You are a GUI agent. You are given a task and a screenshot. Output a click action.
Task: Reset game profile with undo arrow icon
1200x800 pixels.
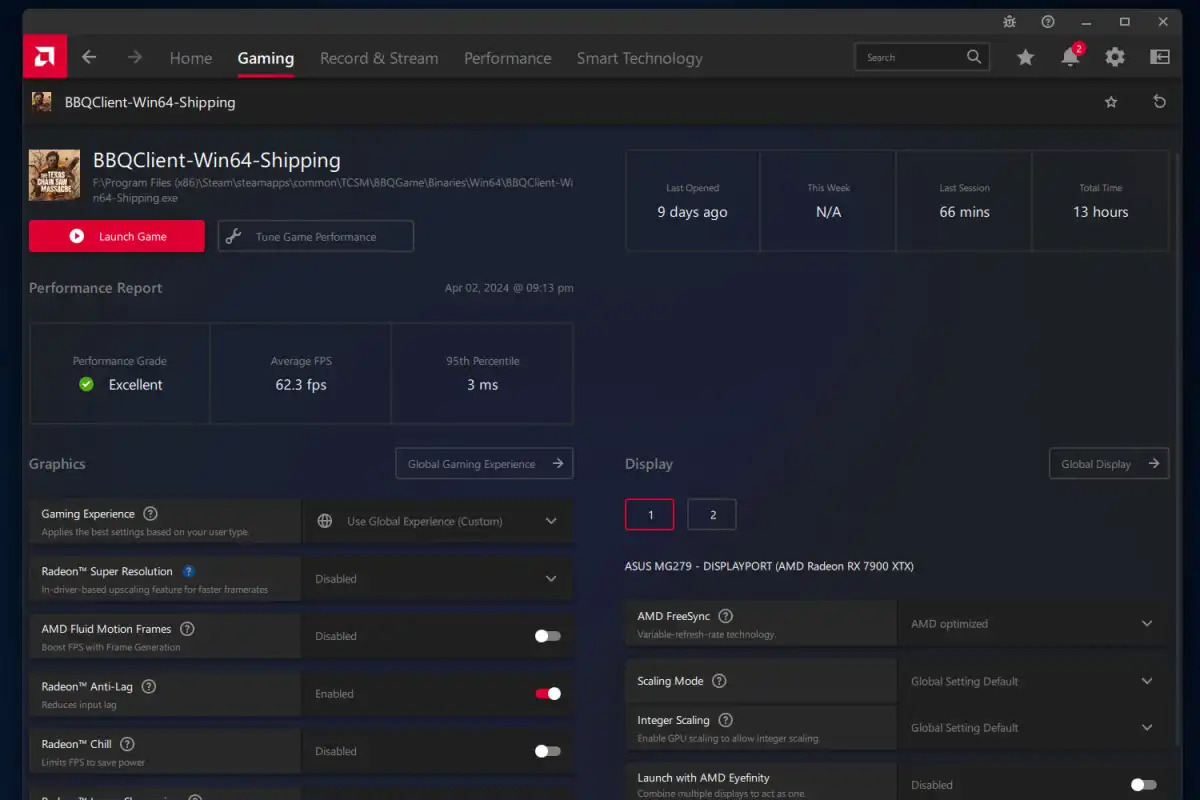(1159, 102)
